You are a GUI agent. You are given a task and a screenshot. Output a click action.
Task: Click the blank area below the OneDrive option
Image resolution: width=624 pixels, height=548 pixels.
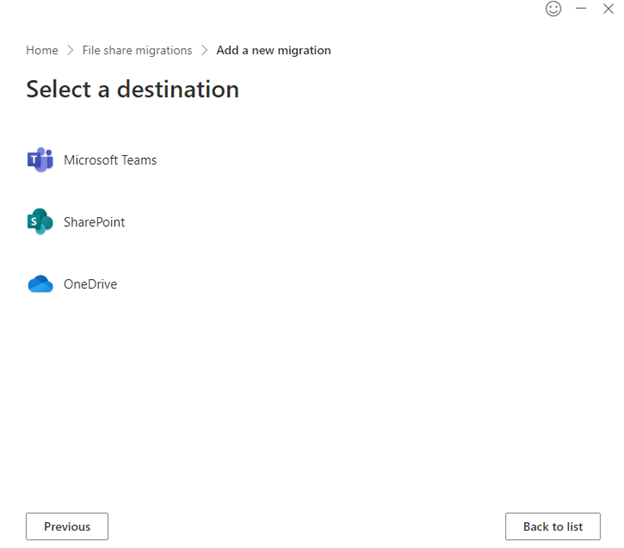pos(300,400)
